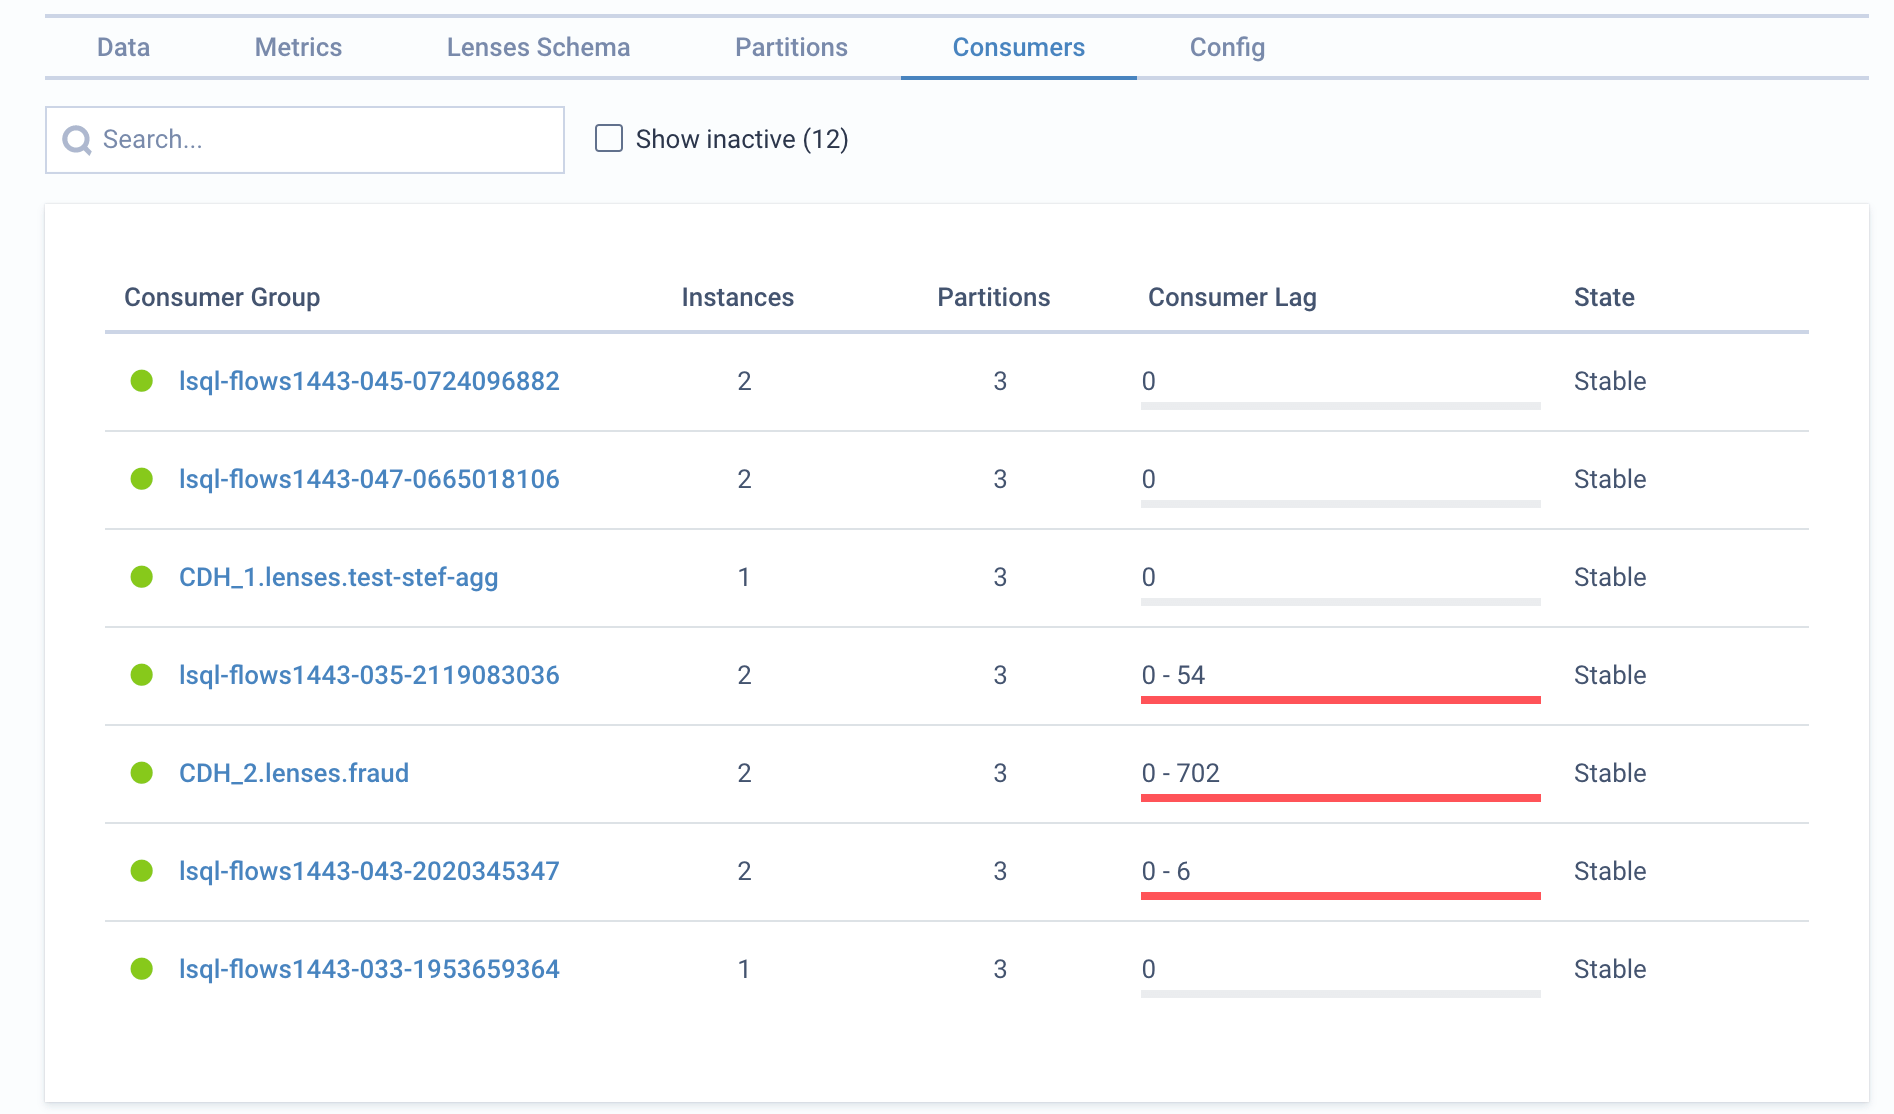Enable the Show inactive checkbox
This screenshot has height=1114, width=1894.
point(609,138)
